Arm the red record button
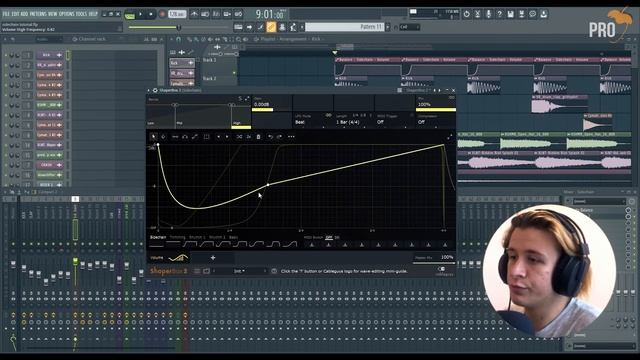 coord(162,14)
